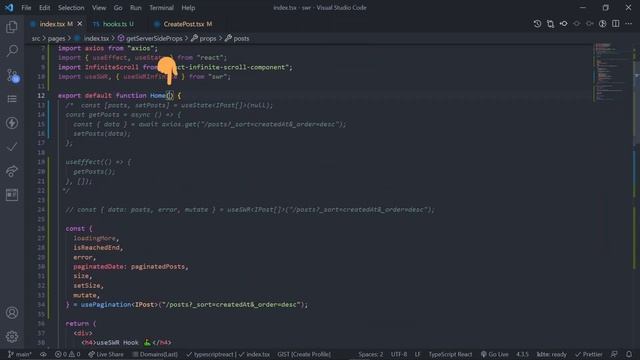Click the typescriptreact checkmark status item
The image size is (640, 360).
(210, 354)
